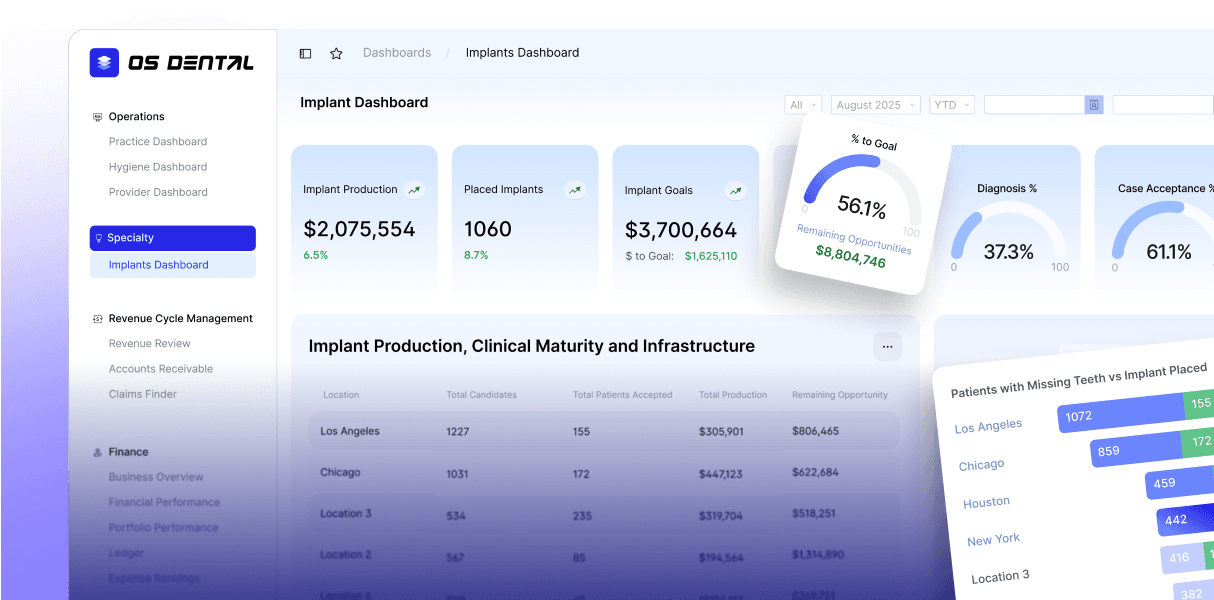Sort by Total Production column header
Image resolution: width=1214 pixels, height=600 pixels.
pos(733,395)
